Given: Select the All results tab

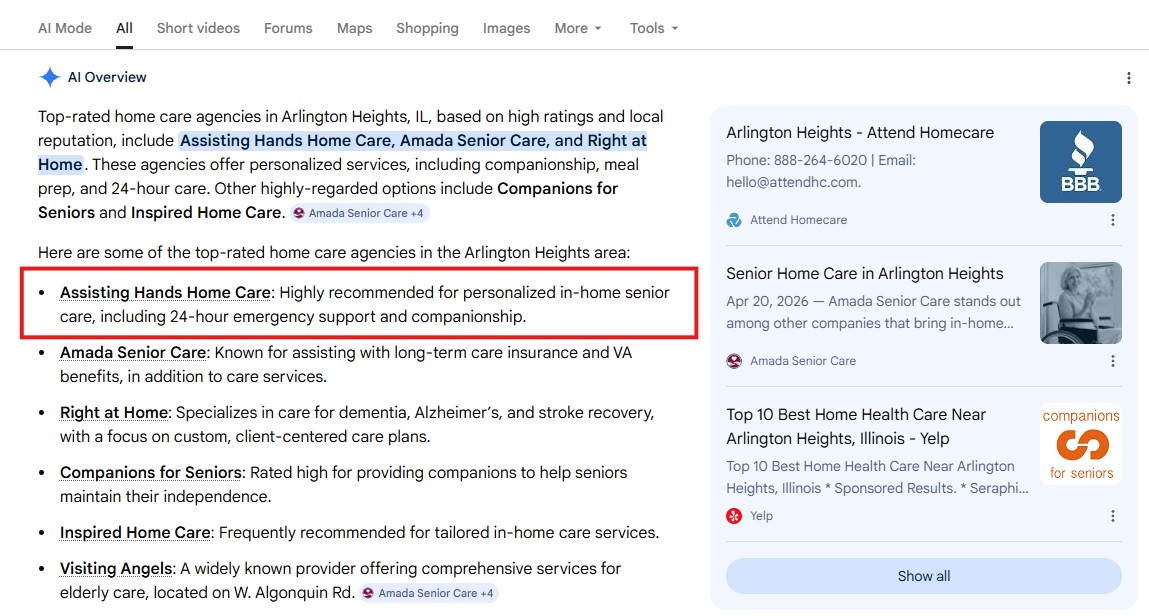Looking at the screenshot, I should tap(125, 28).
